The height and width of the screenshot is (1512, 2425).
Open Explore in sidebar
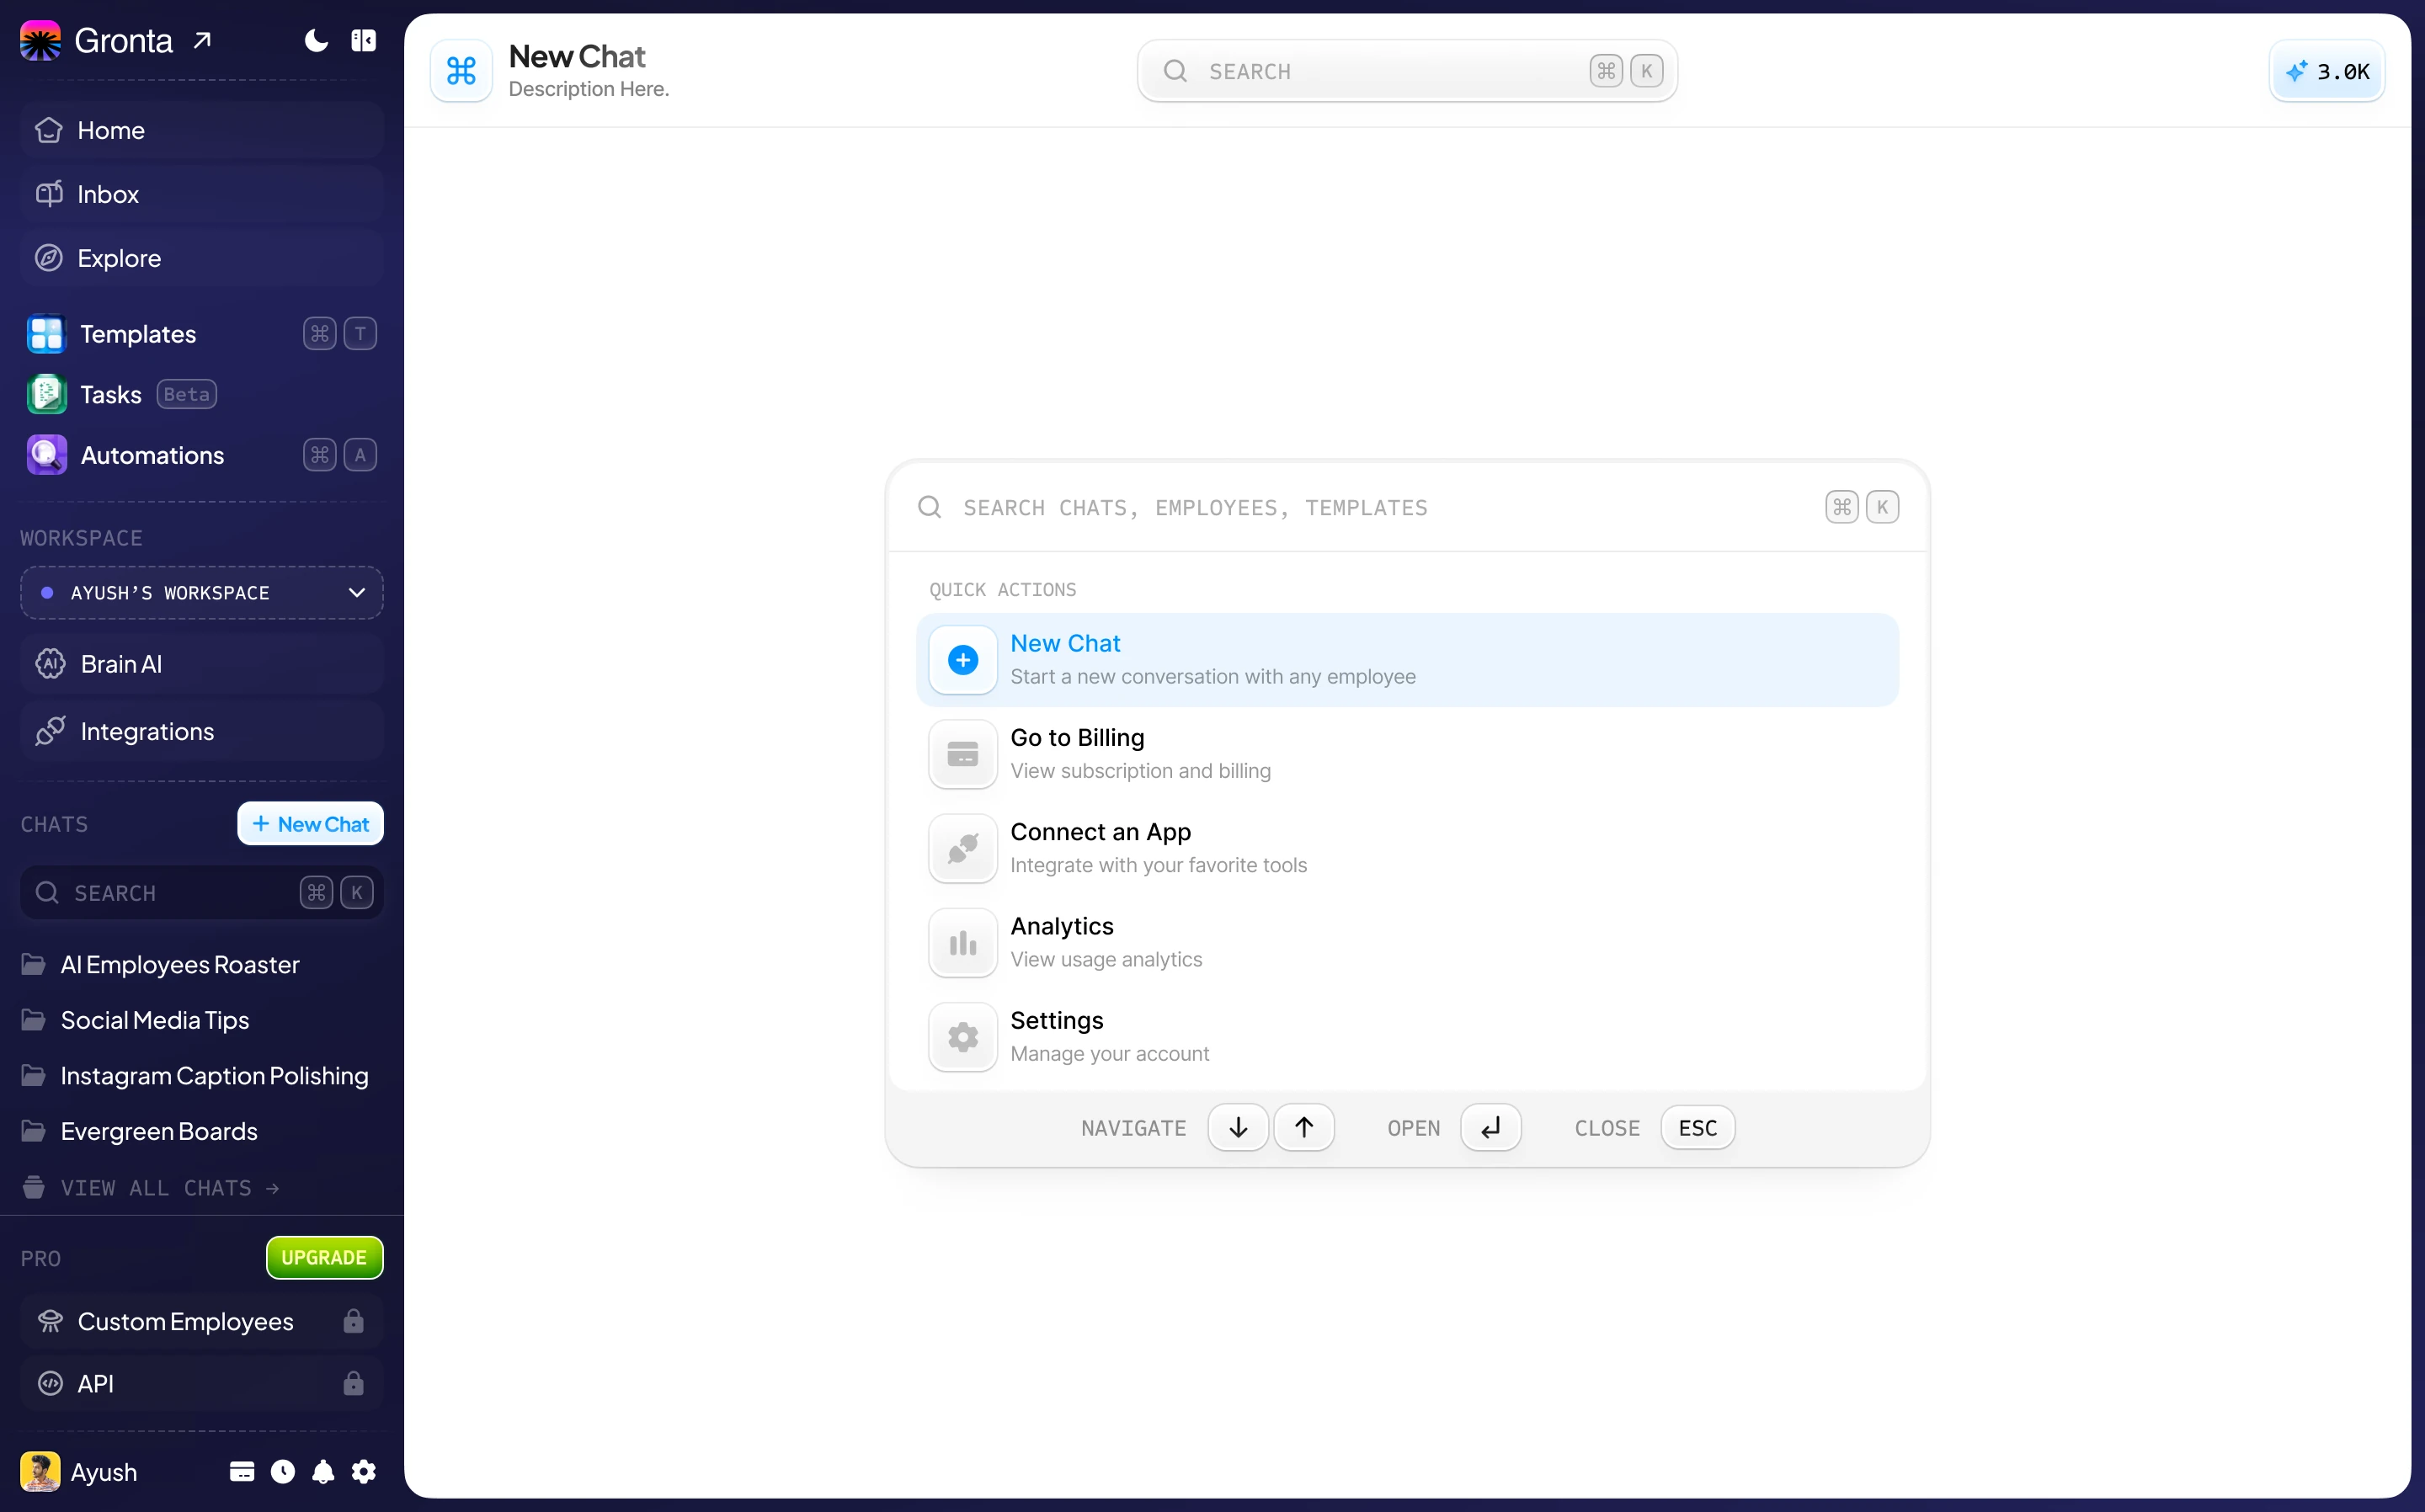pyautogui.click(x=201, y=258)
